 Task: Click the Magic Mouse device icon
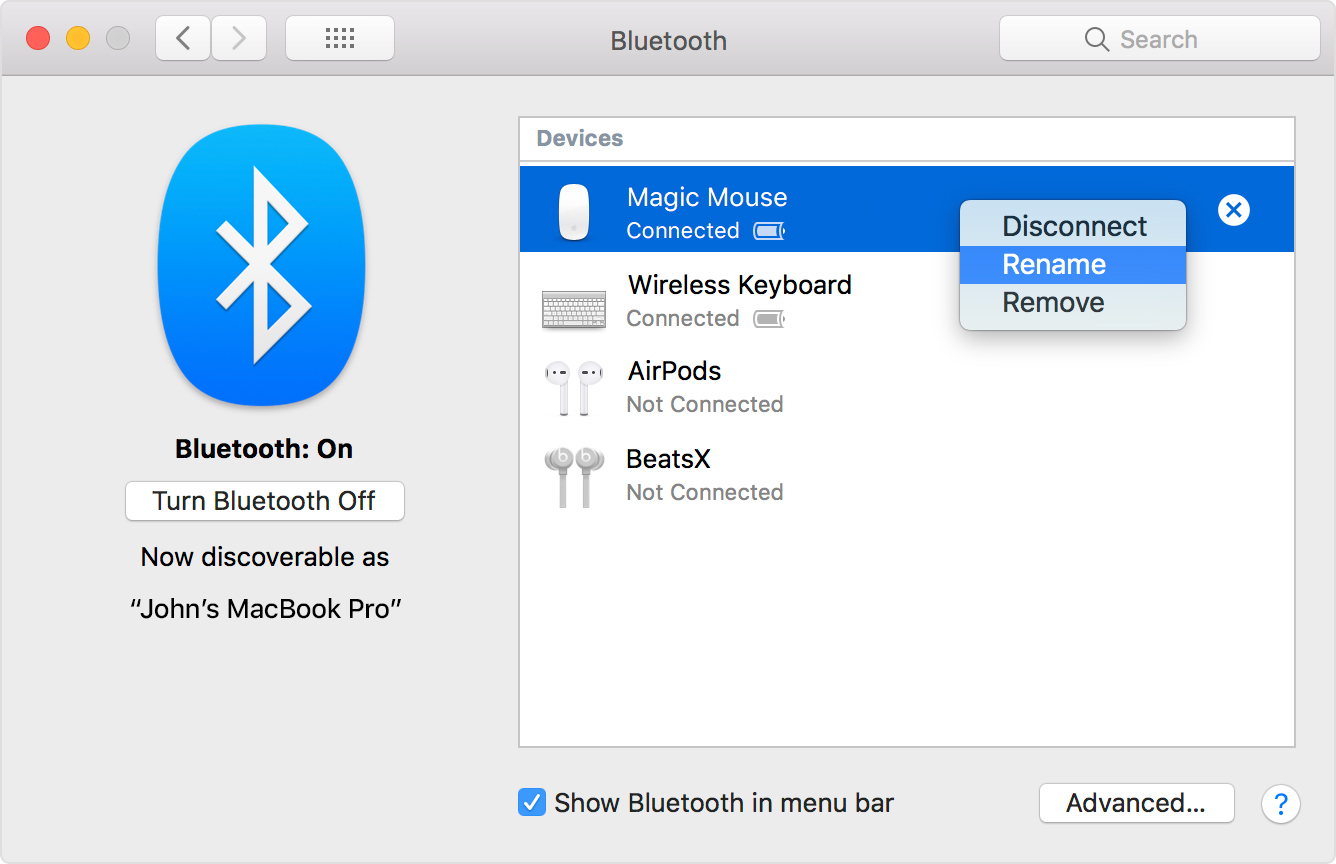[574, 209]
